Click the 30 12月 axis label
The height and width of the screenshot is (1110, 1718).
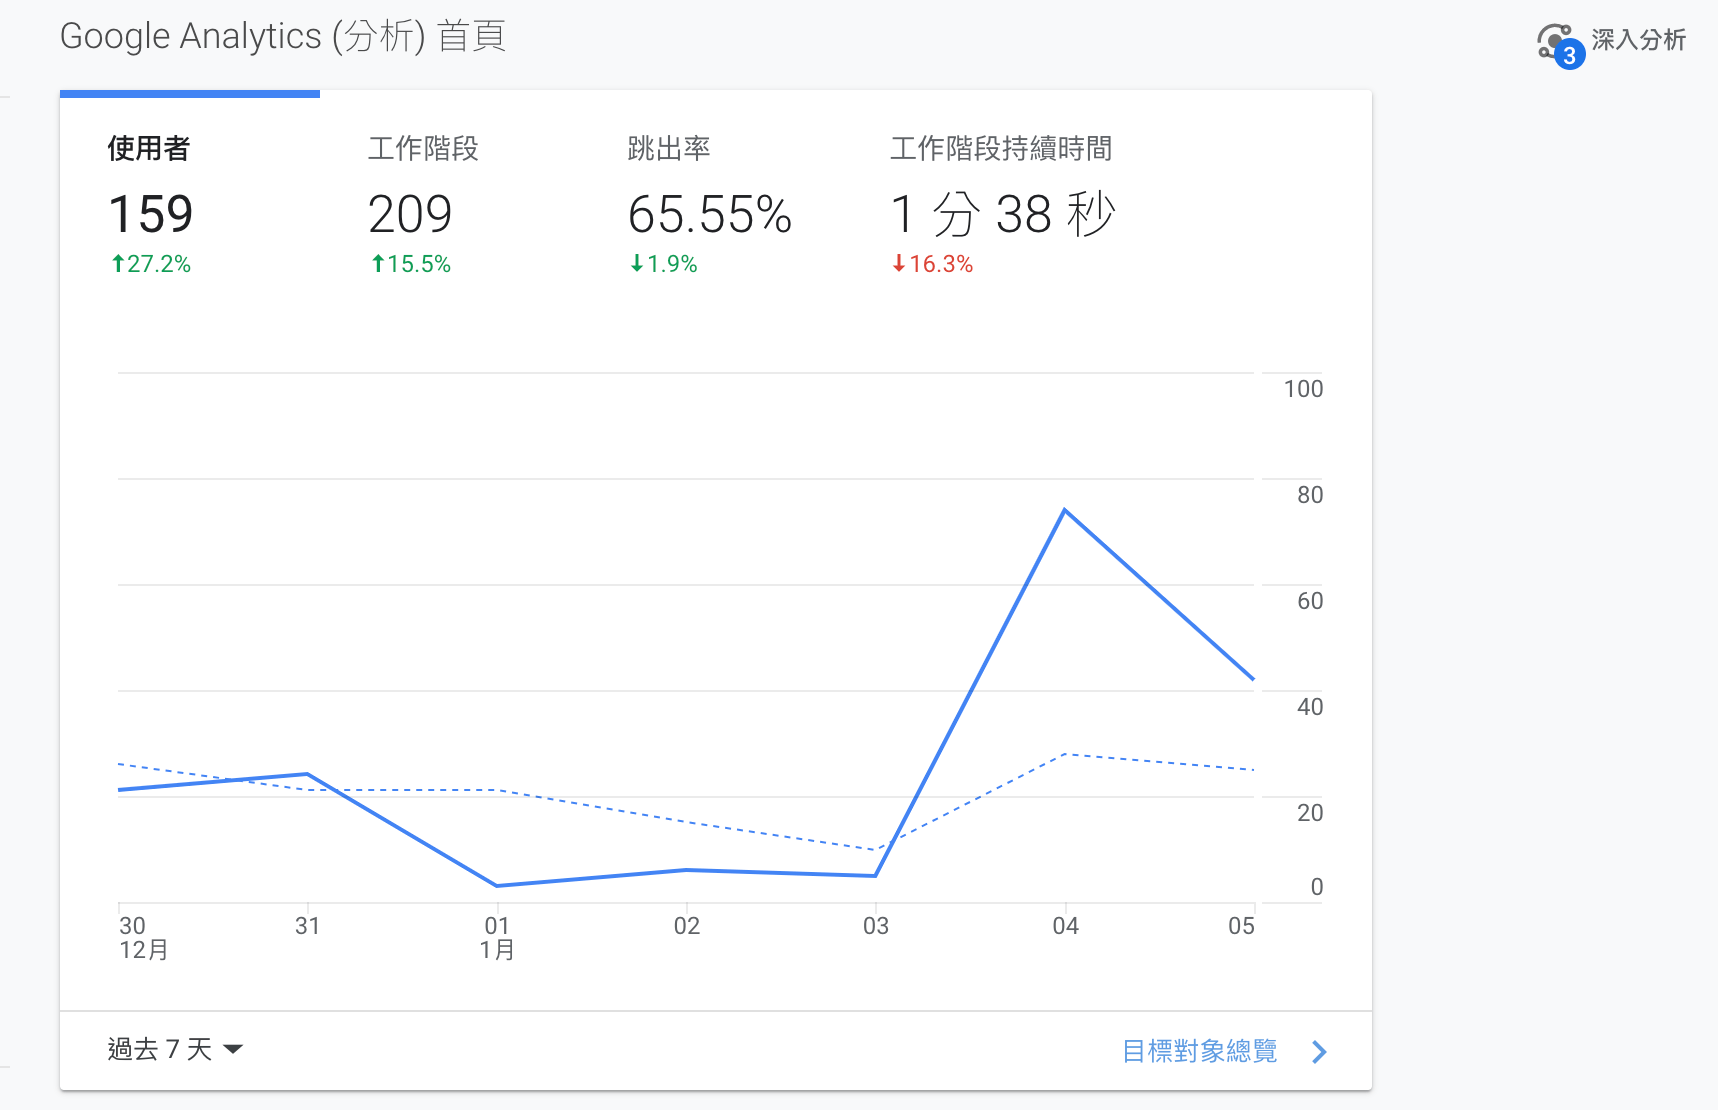tap(143, 937)
